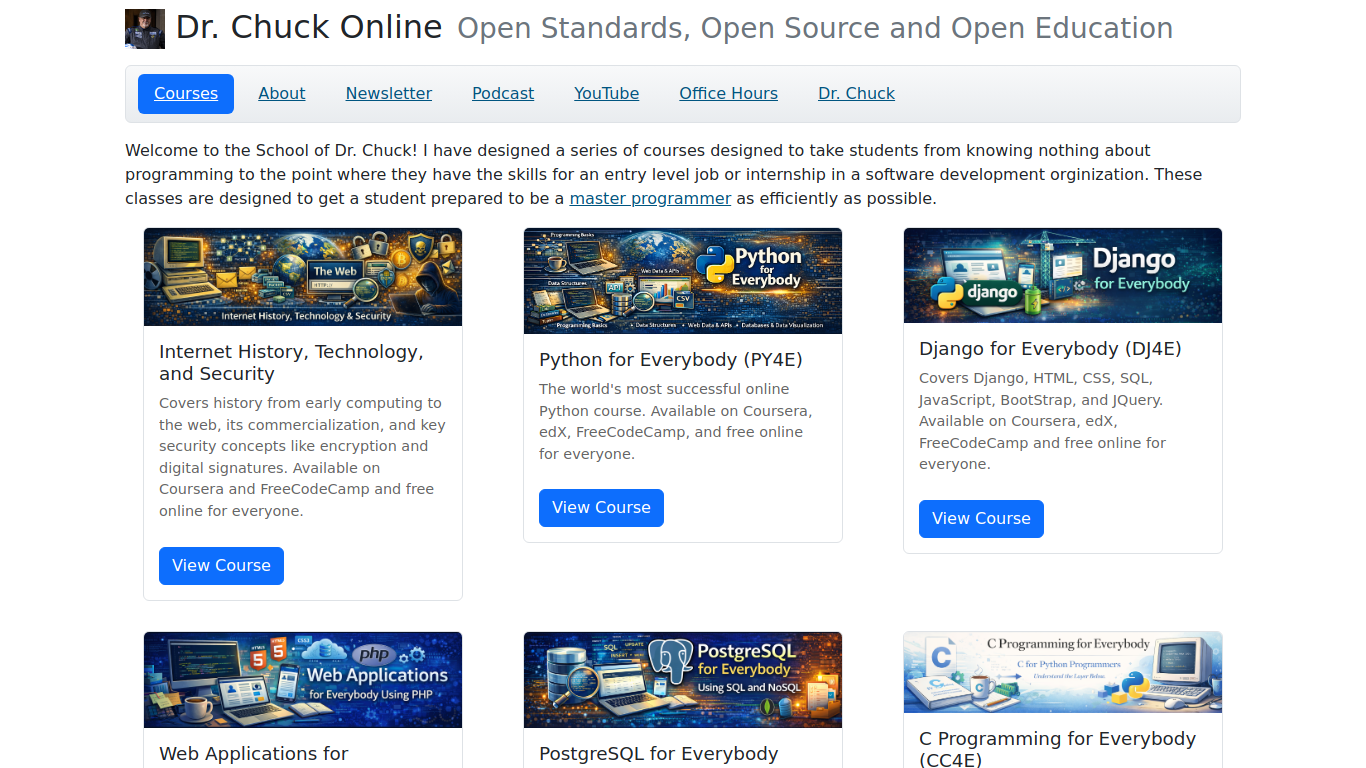This screenshot has height=768, width=1366.
Task: Visit the YouTube nav link
Action: [606, 94]
